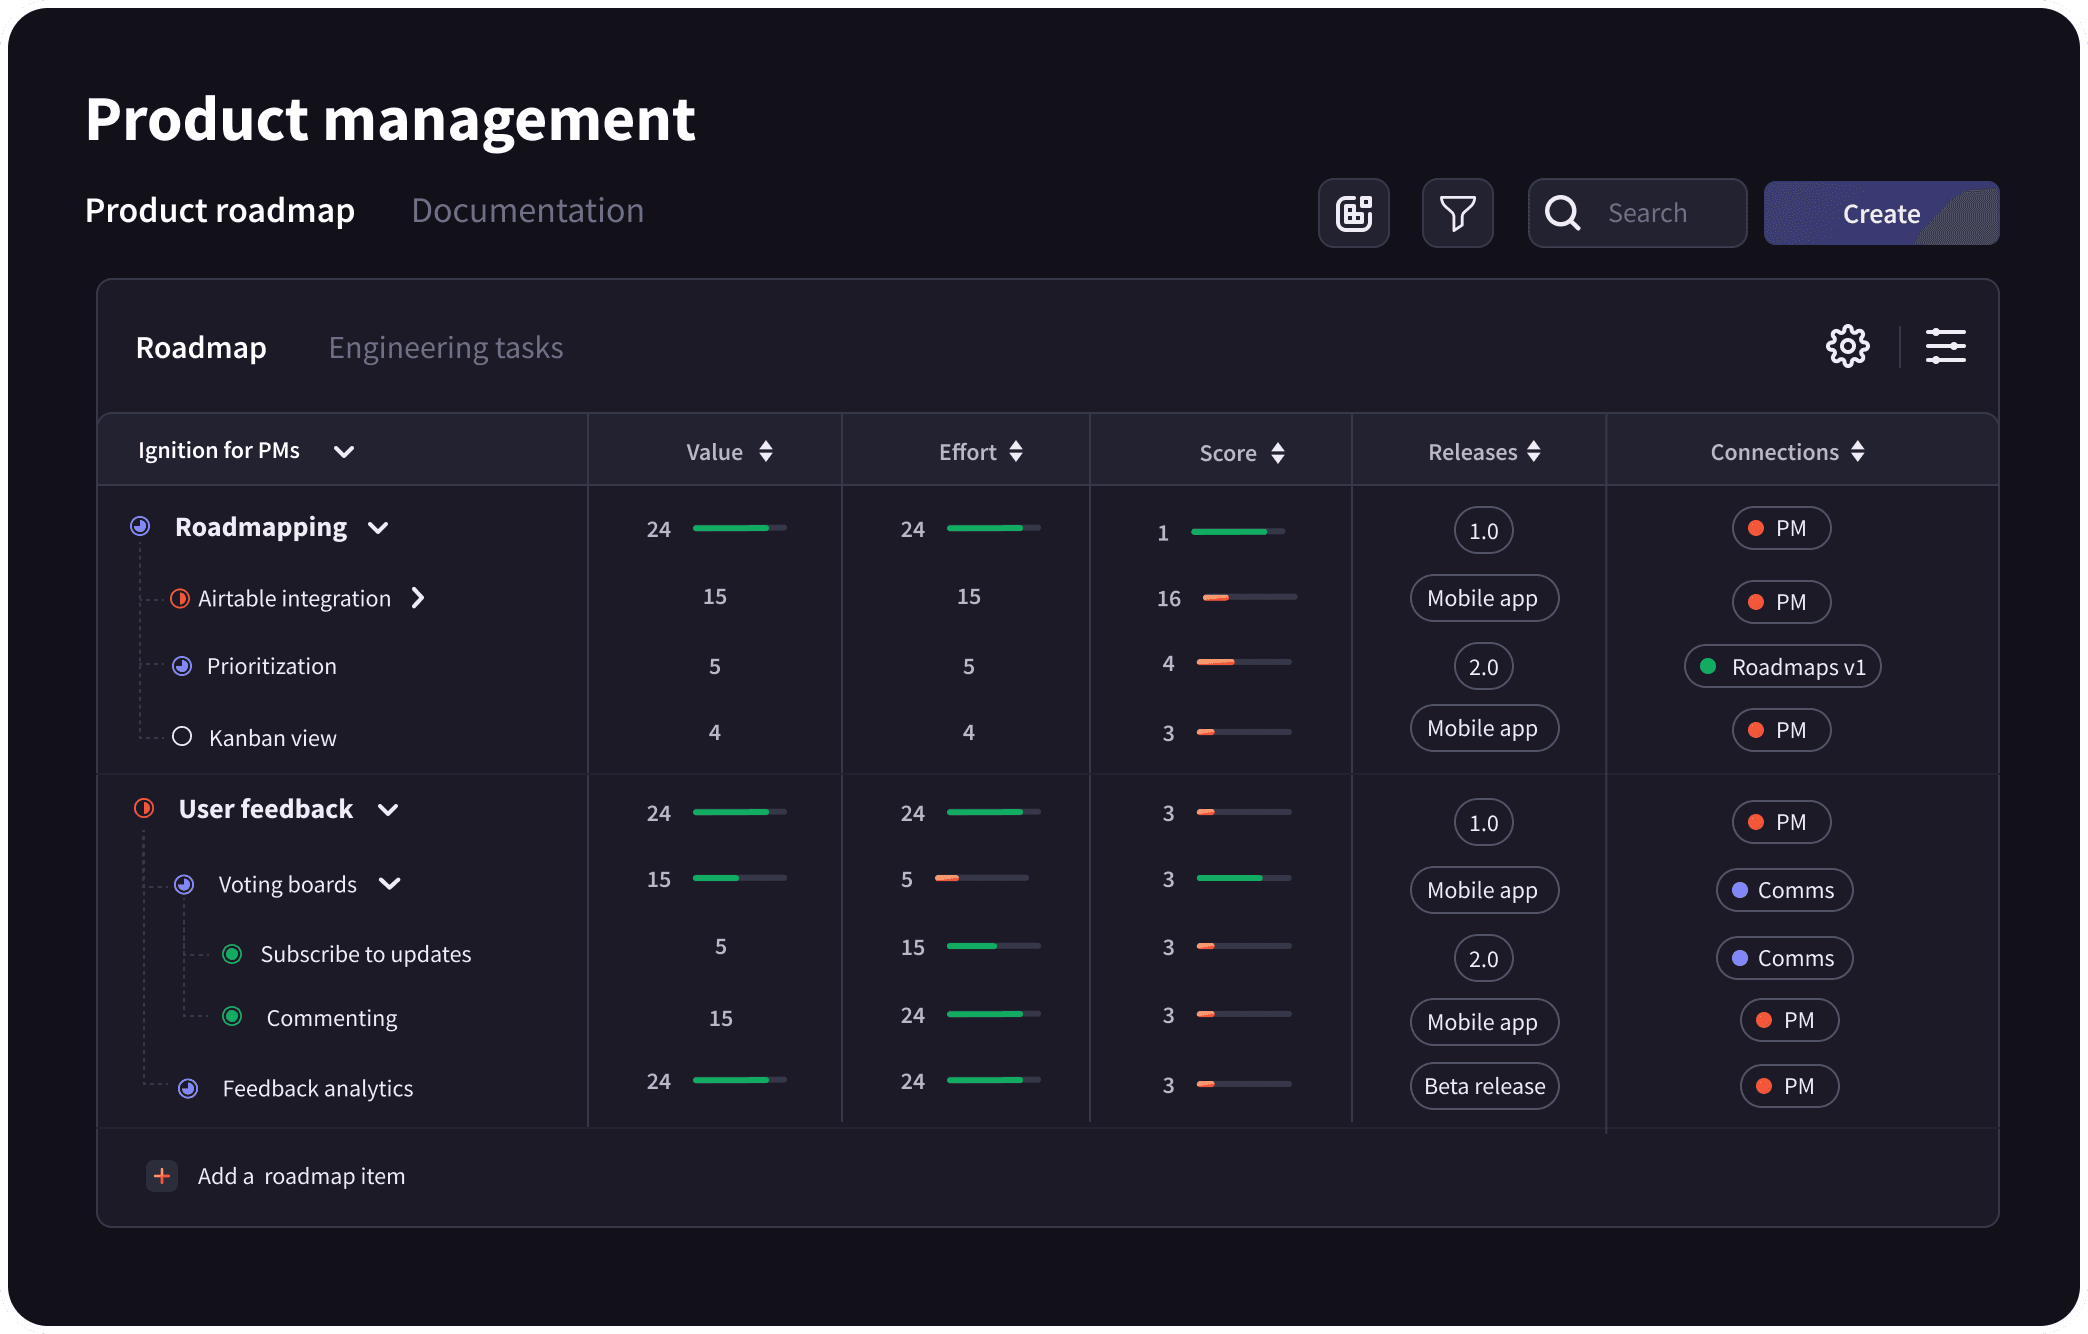Click Beta release tag

tap(1484, 1086)
